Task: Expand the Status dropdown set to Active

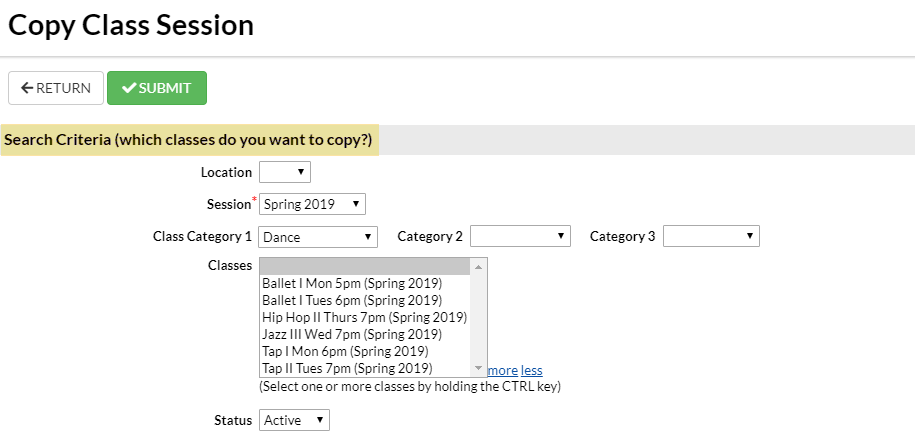Action: pyautogui.click(x=294, y=420)
